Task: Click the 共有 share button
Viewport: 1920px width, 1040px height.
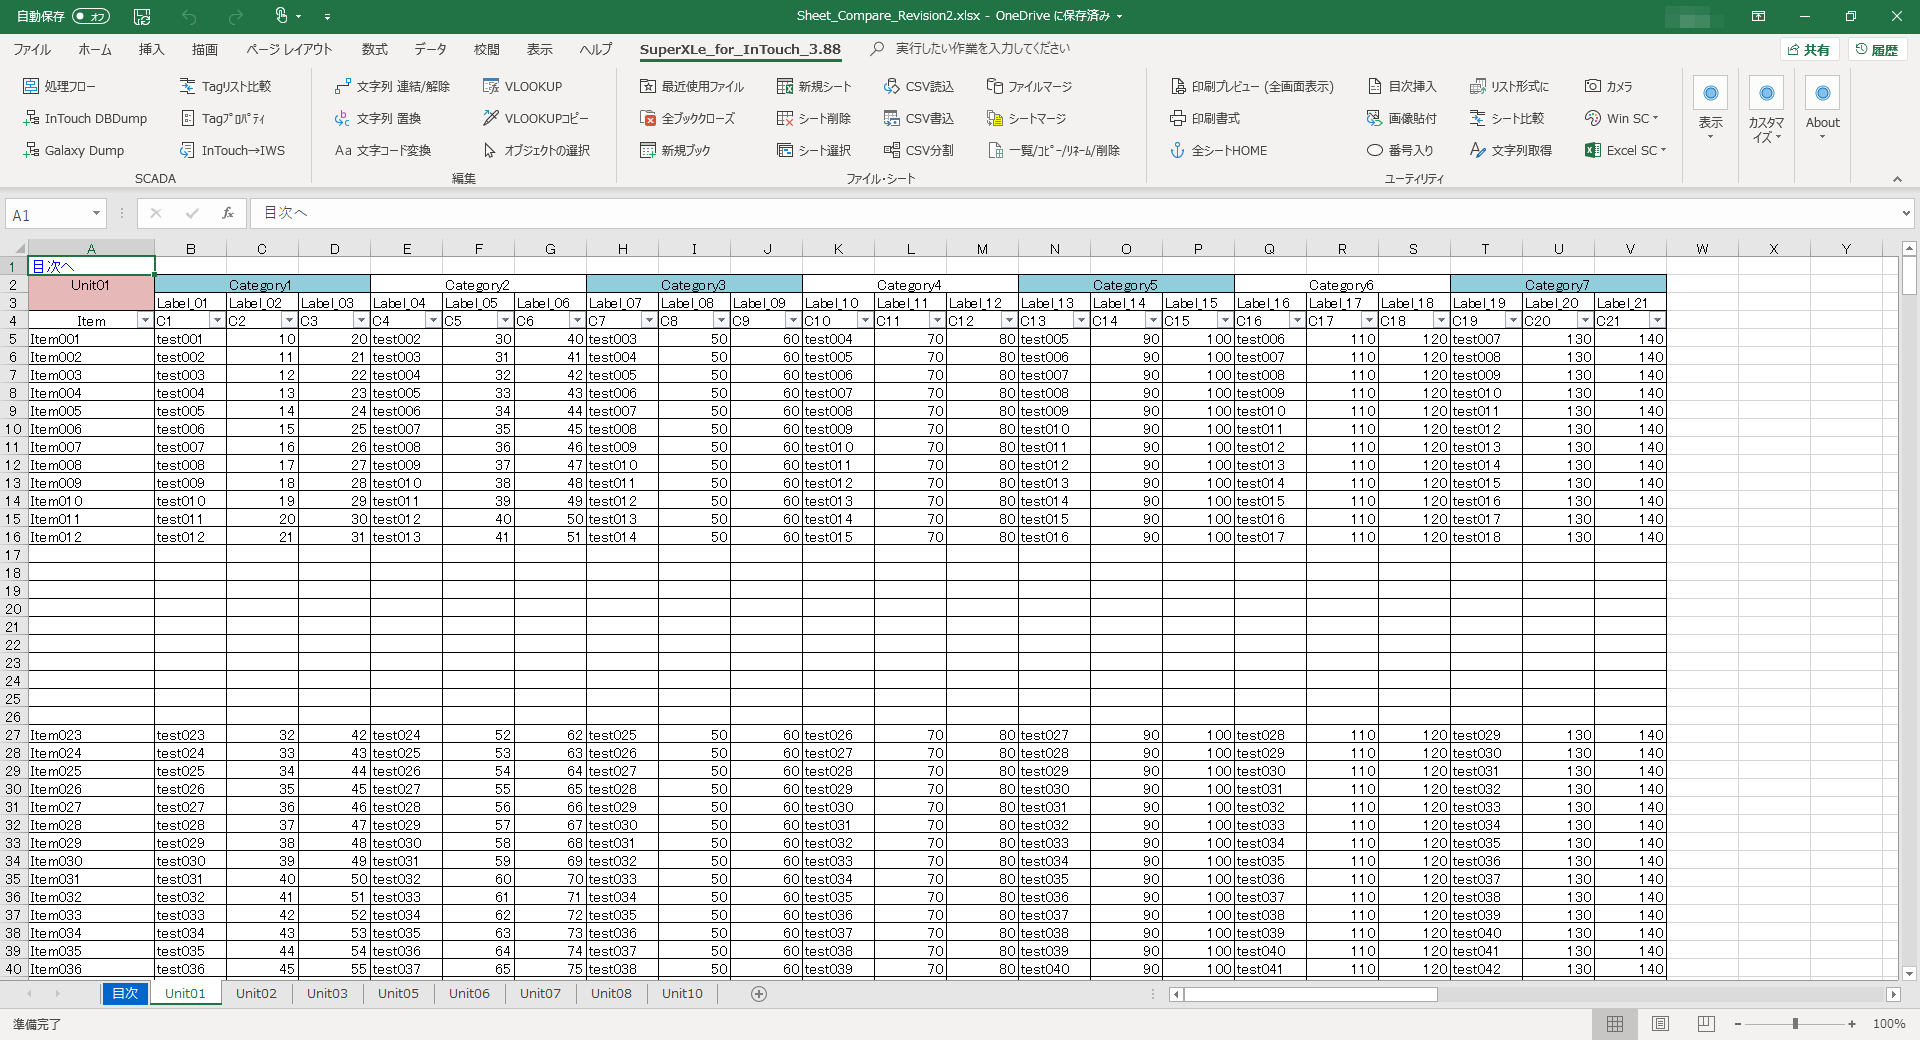Action: [x=1810, y=50]
